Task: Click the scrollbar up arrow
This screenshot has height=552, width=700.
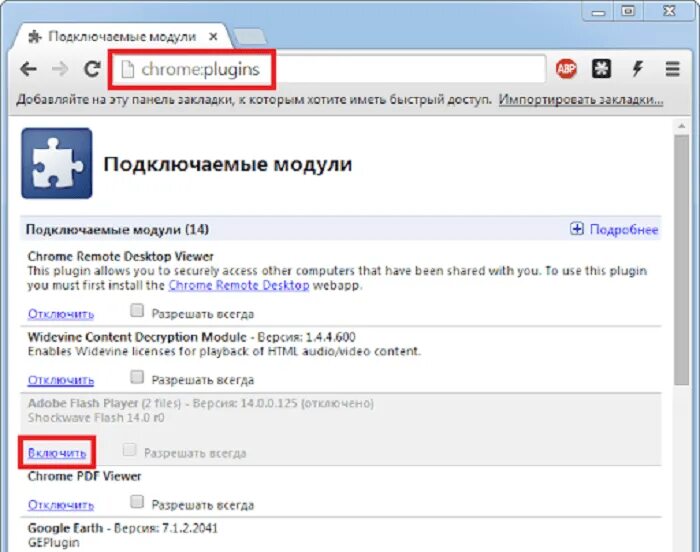Action: click(x=681, y=126)
